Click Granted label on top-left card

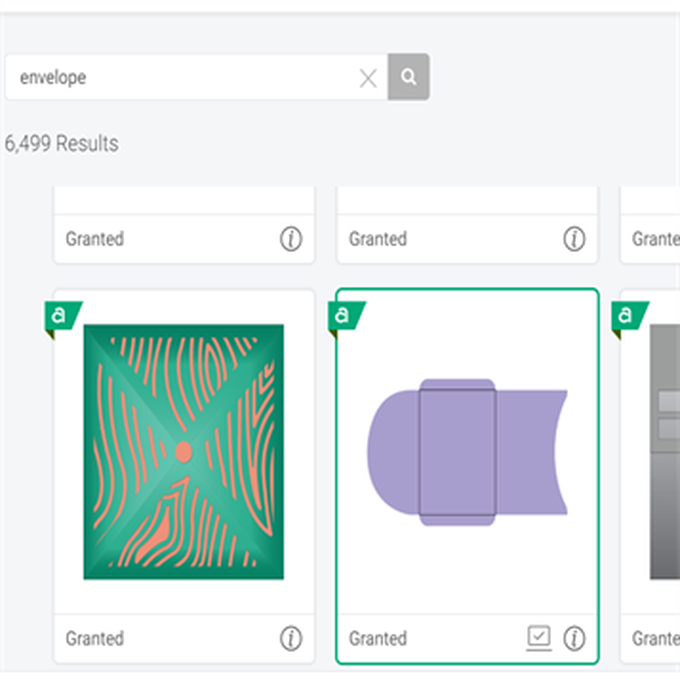[x=95, y=239]
